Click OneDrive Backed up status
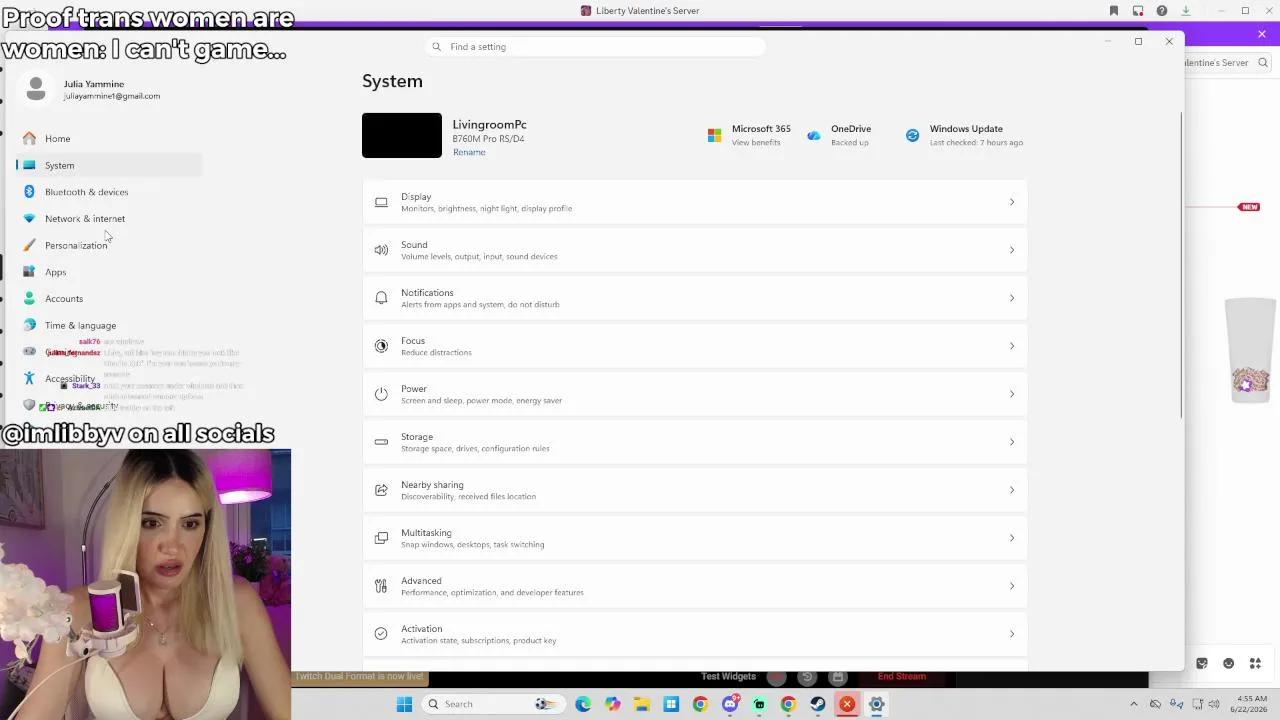1280x720 pixels. pos(850,143)
